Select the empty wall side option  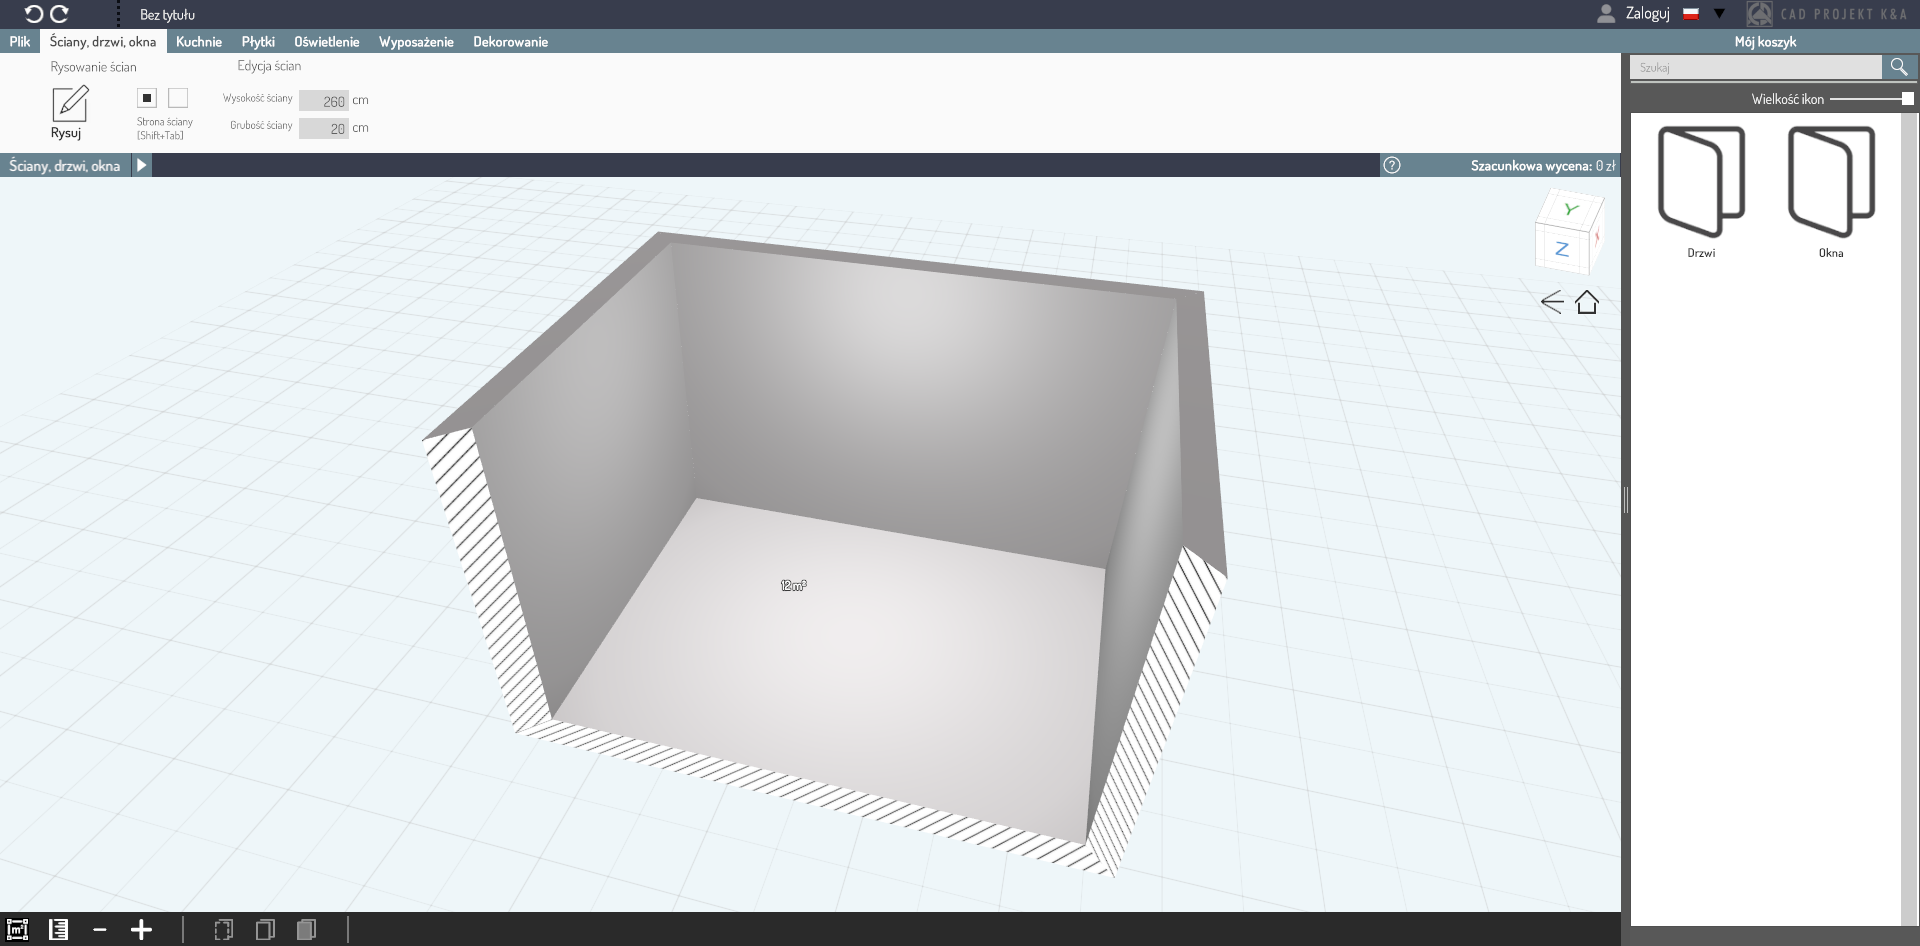[178, 98]
